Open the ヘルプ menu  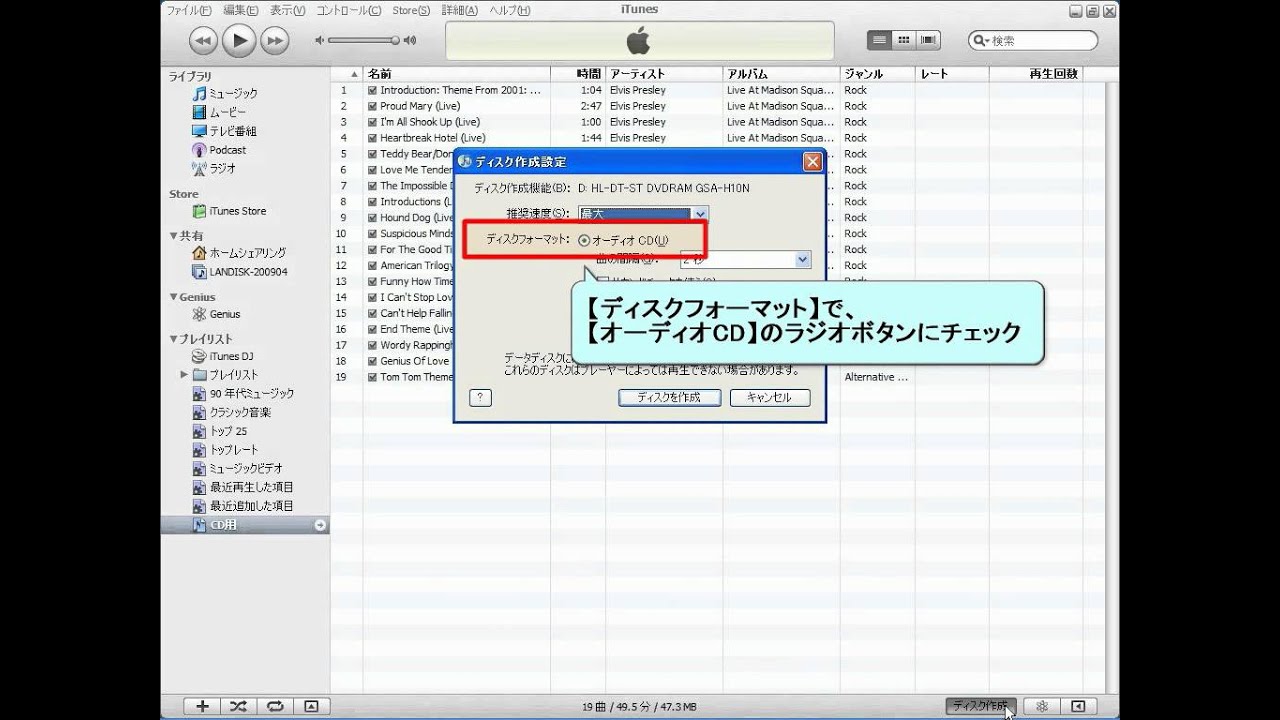(510, 10)
